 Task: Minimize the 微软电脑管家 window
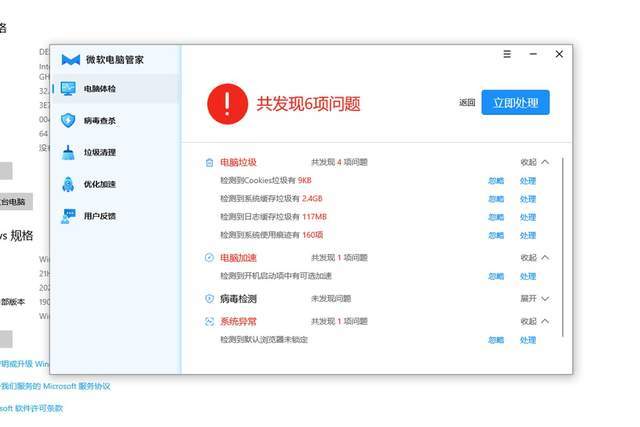tap(533, 54)
